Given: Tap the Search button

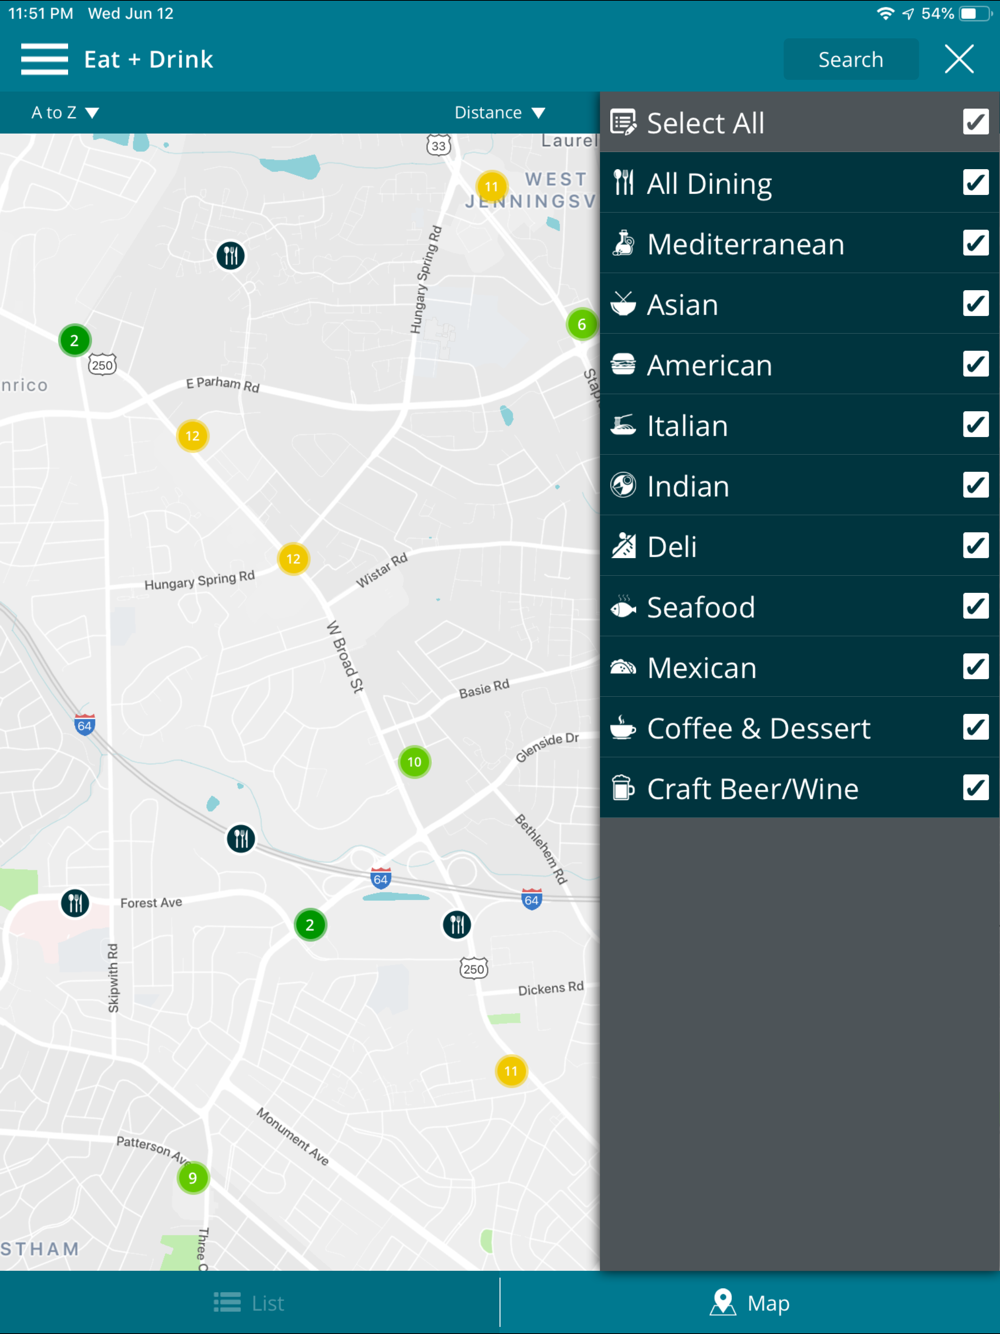Looking at the screenshot, I should 851,60.
